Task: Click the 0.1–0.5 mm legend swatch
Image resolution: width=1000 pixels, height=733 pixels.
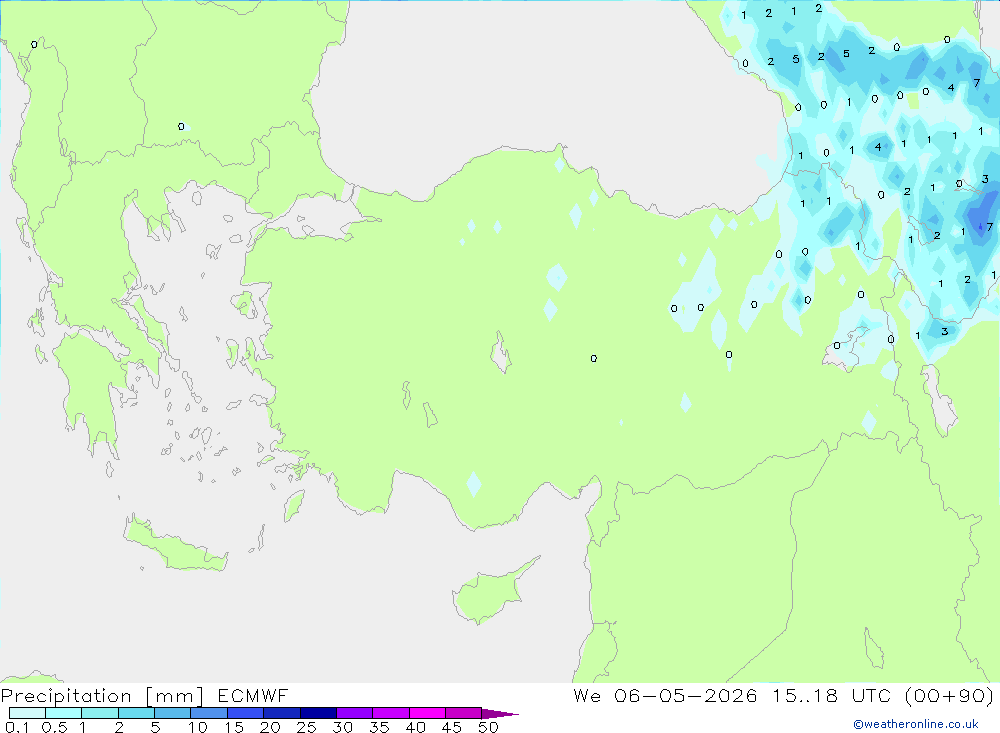Action: click(27, 713)
